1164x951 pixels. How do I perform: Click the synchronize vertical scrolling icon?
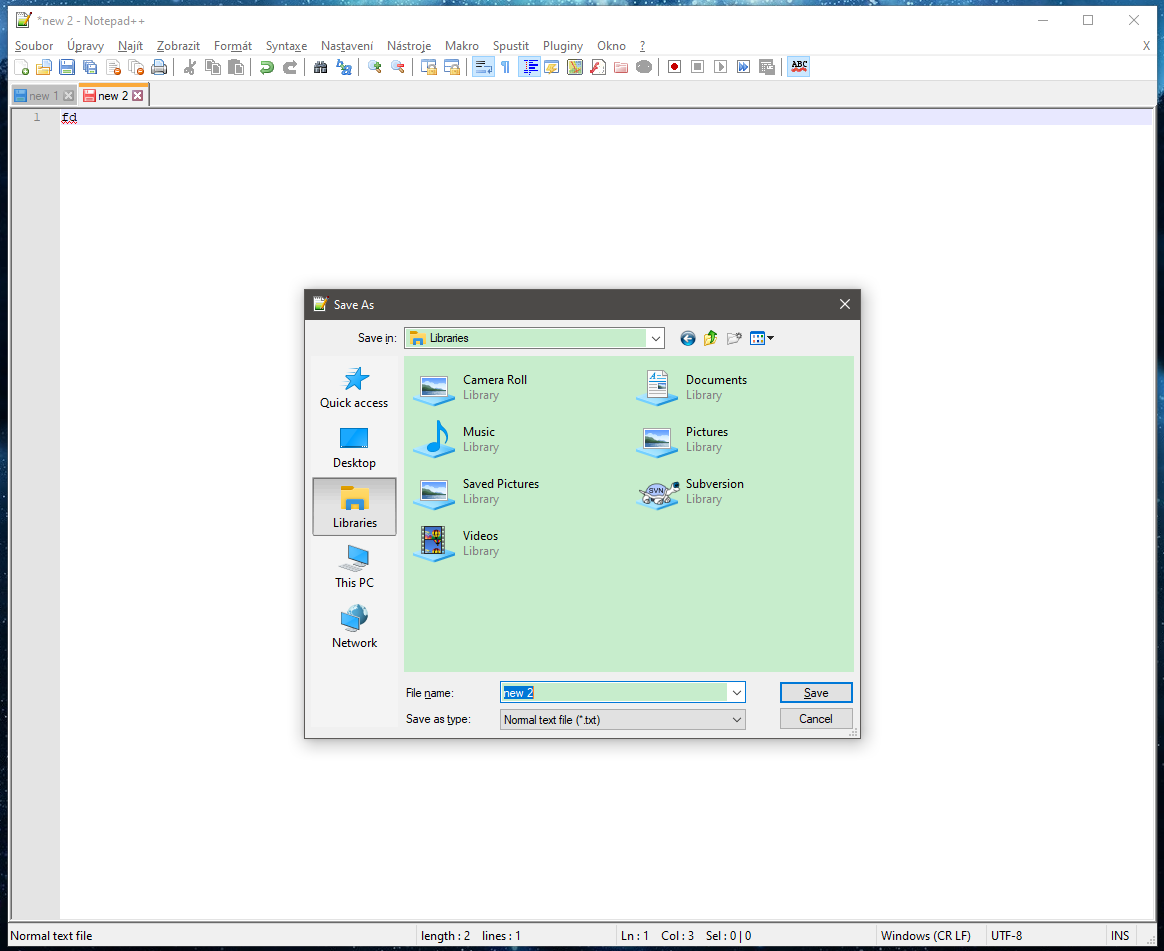coord(428,67)
